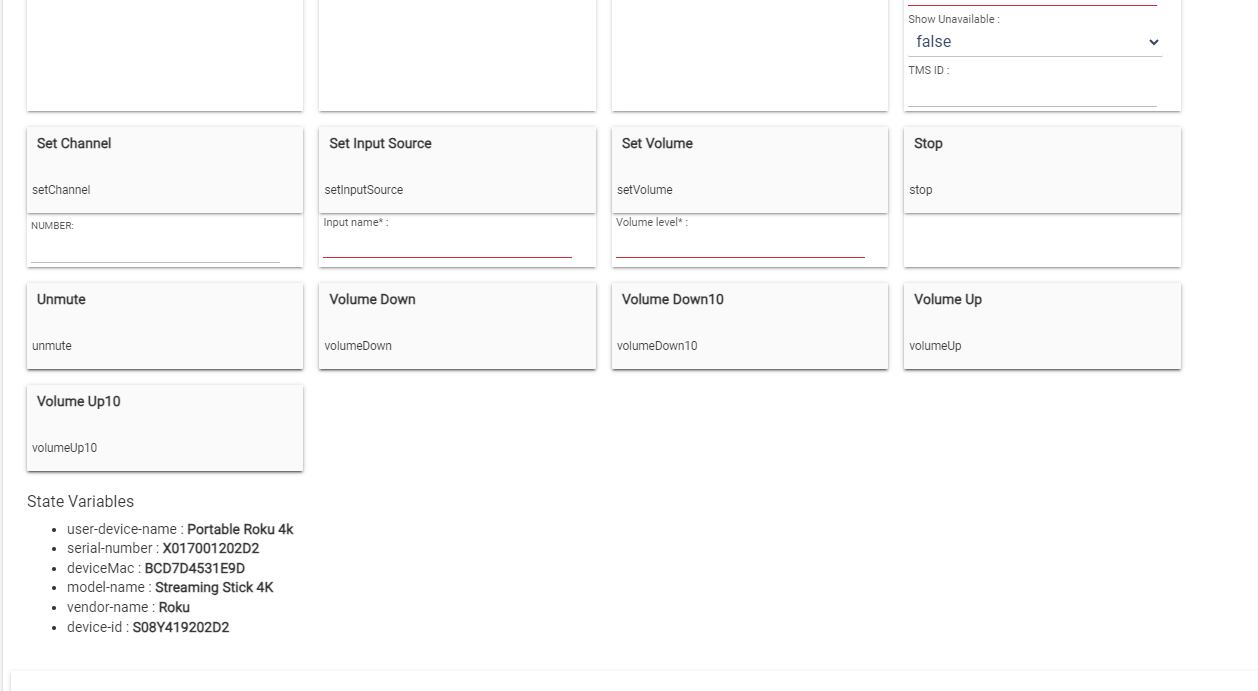Trigger the Unmute command
This screenshot has height=691, width=1258.
[x=164, y=325]
